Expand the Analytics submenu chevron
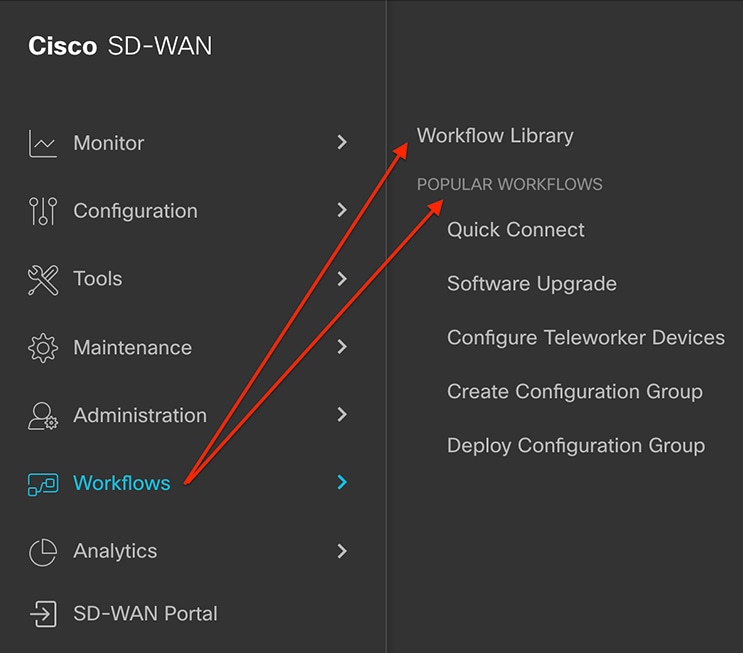 pos(342,551)
